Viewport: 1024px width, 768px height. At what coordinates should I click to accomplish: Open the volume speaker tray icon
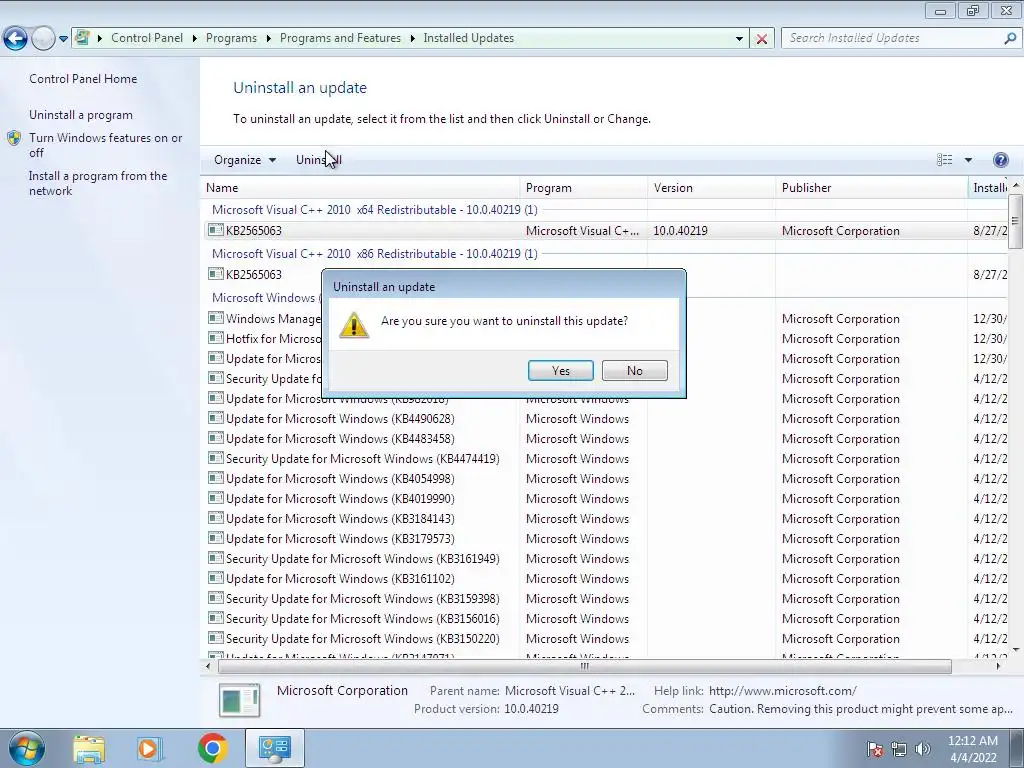922,749
